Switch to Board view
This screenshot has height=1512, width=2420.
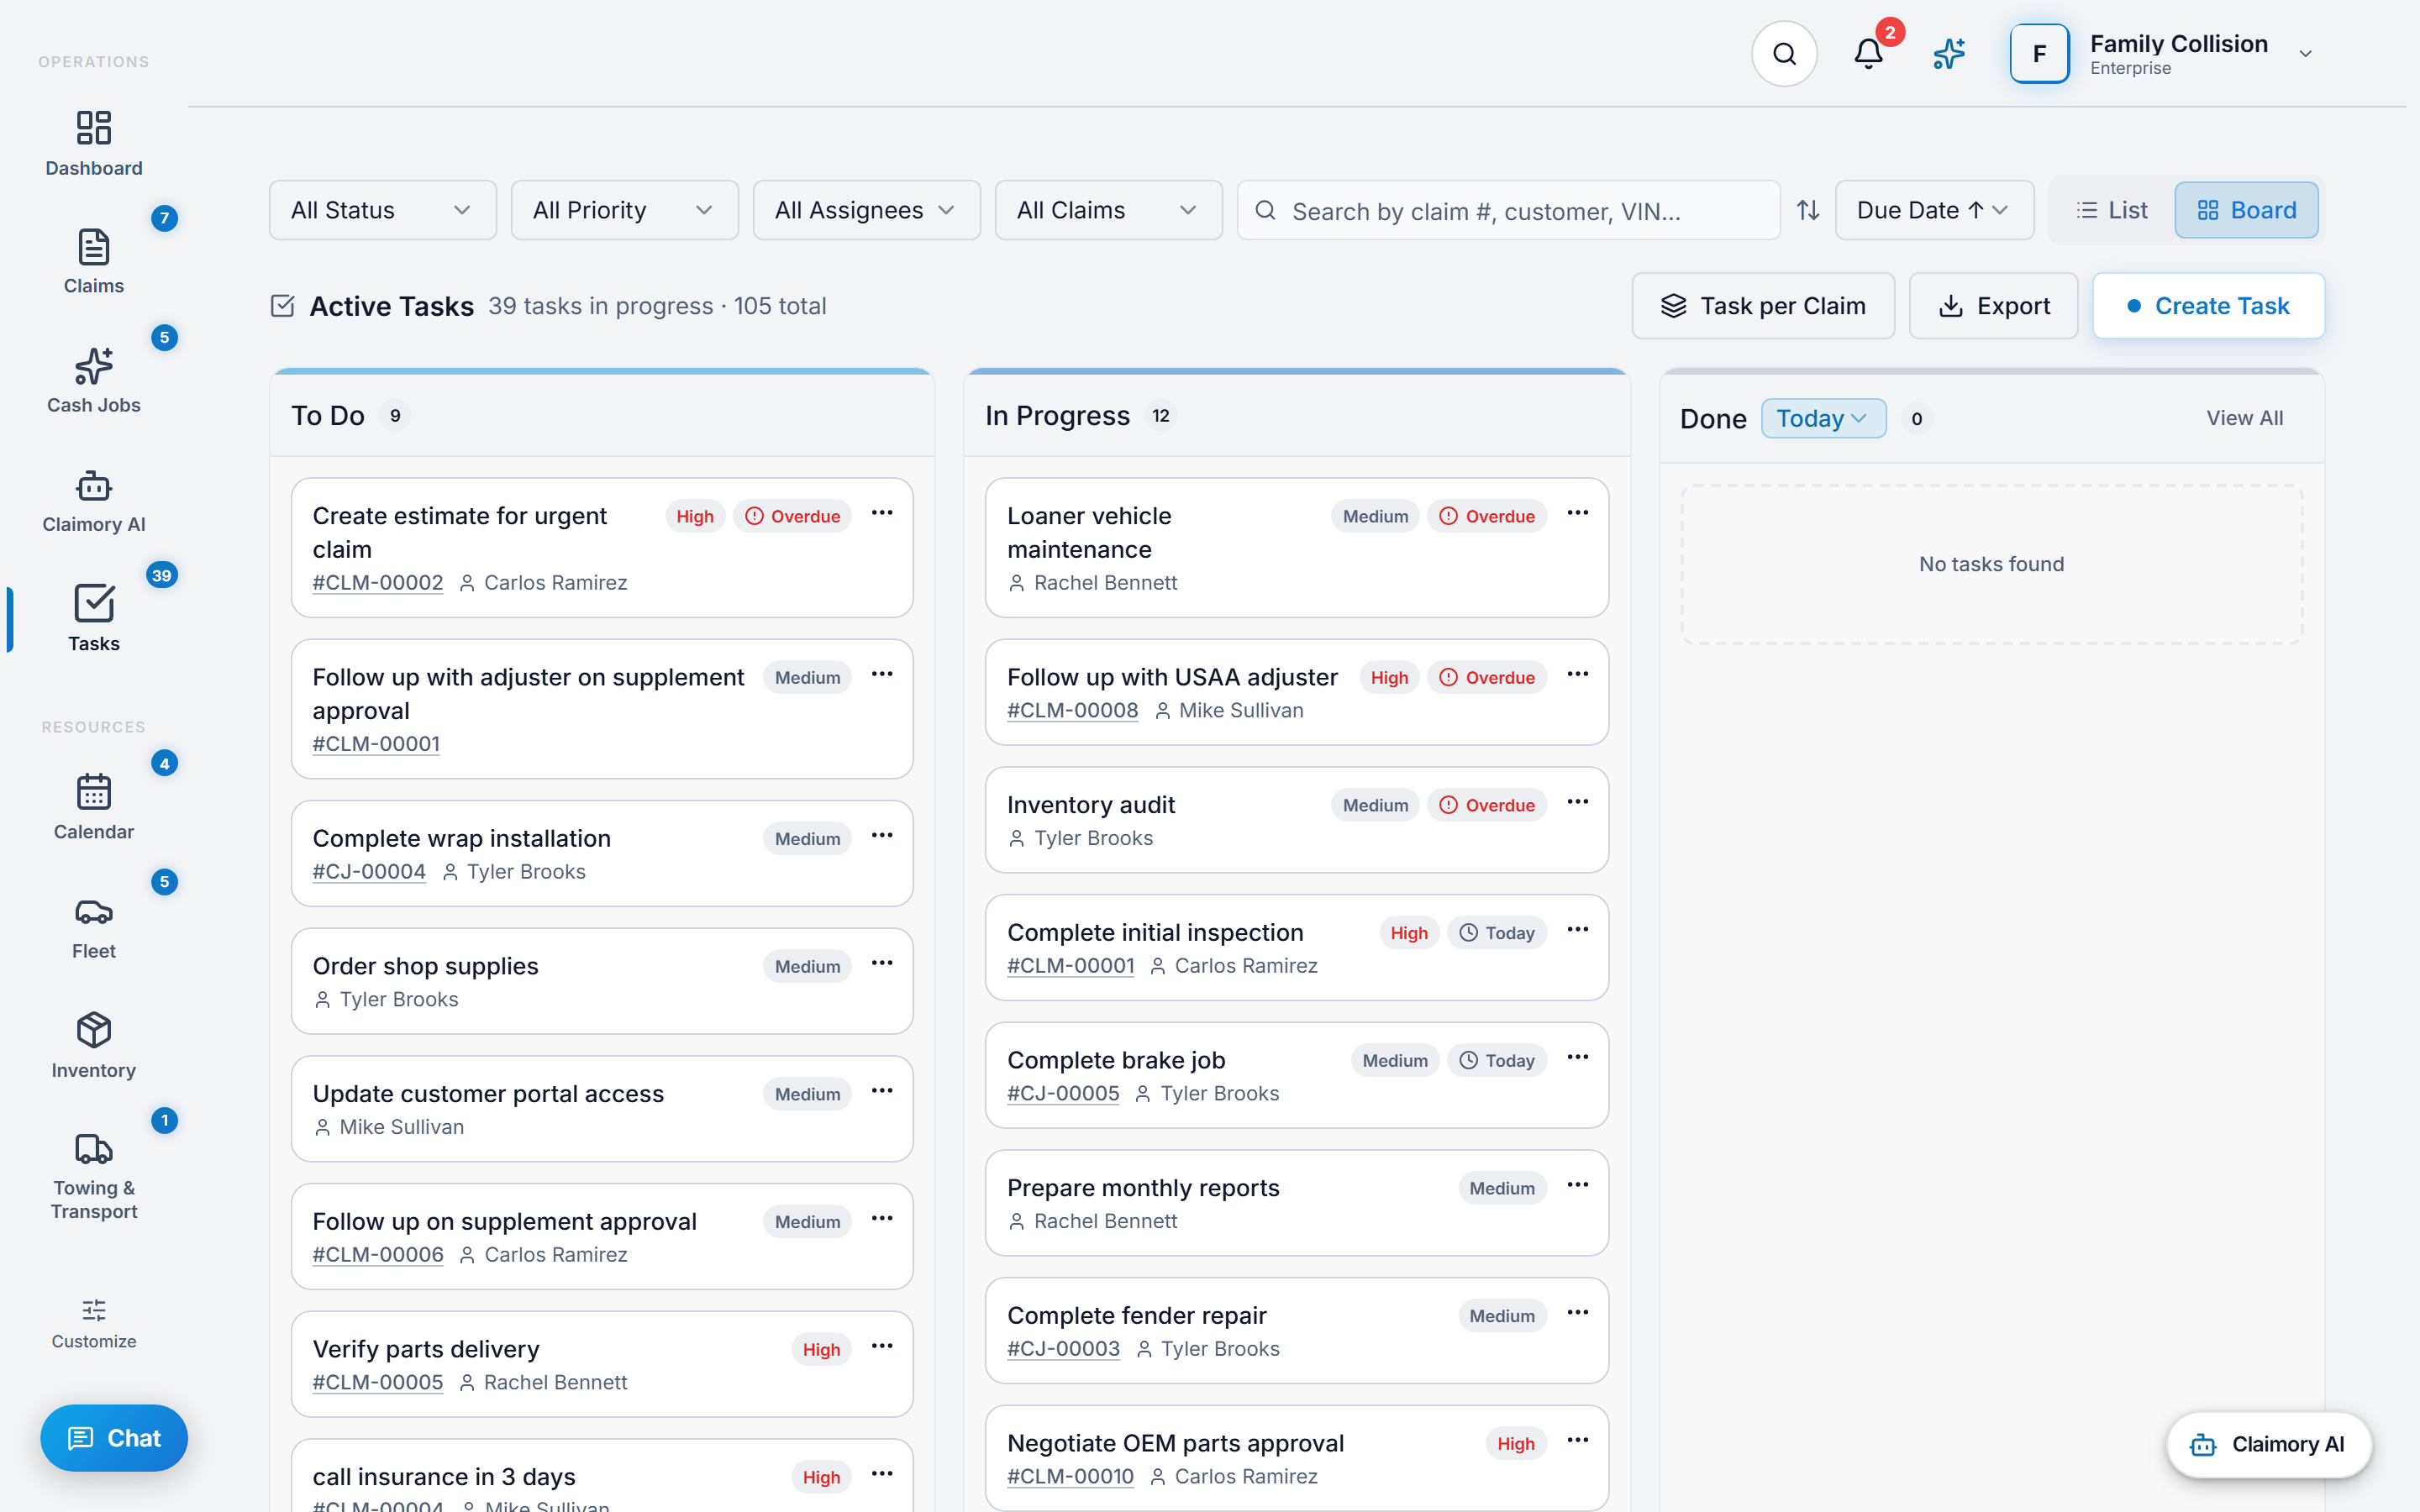[2246, 210]
